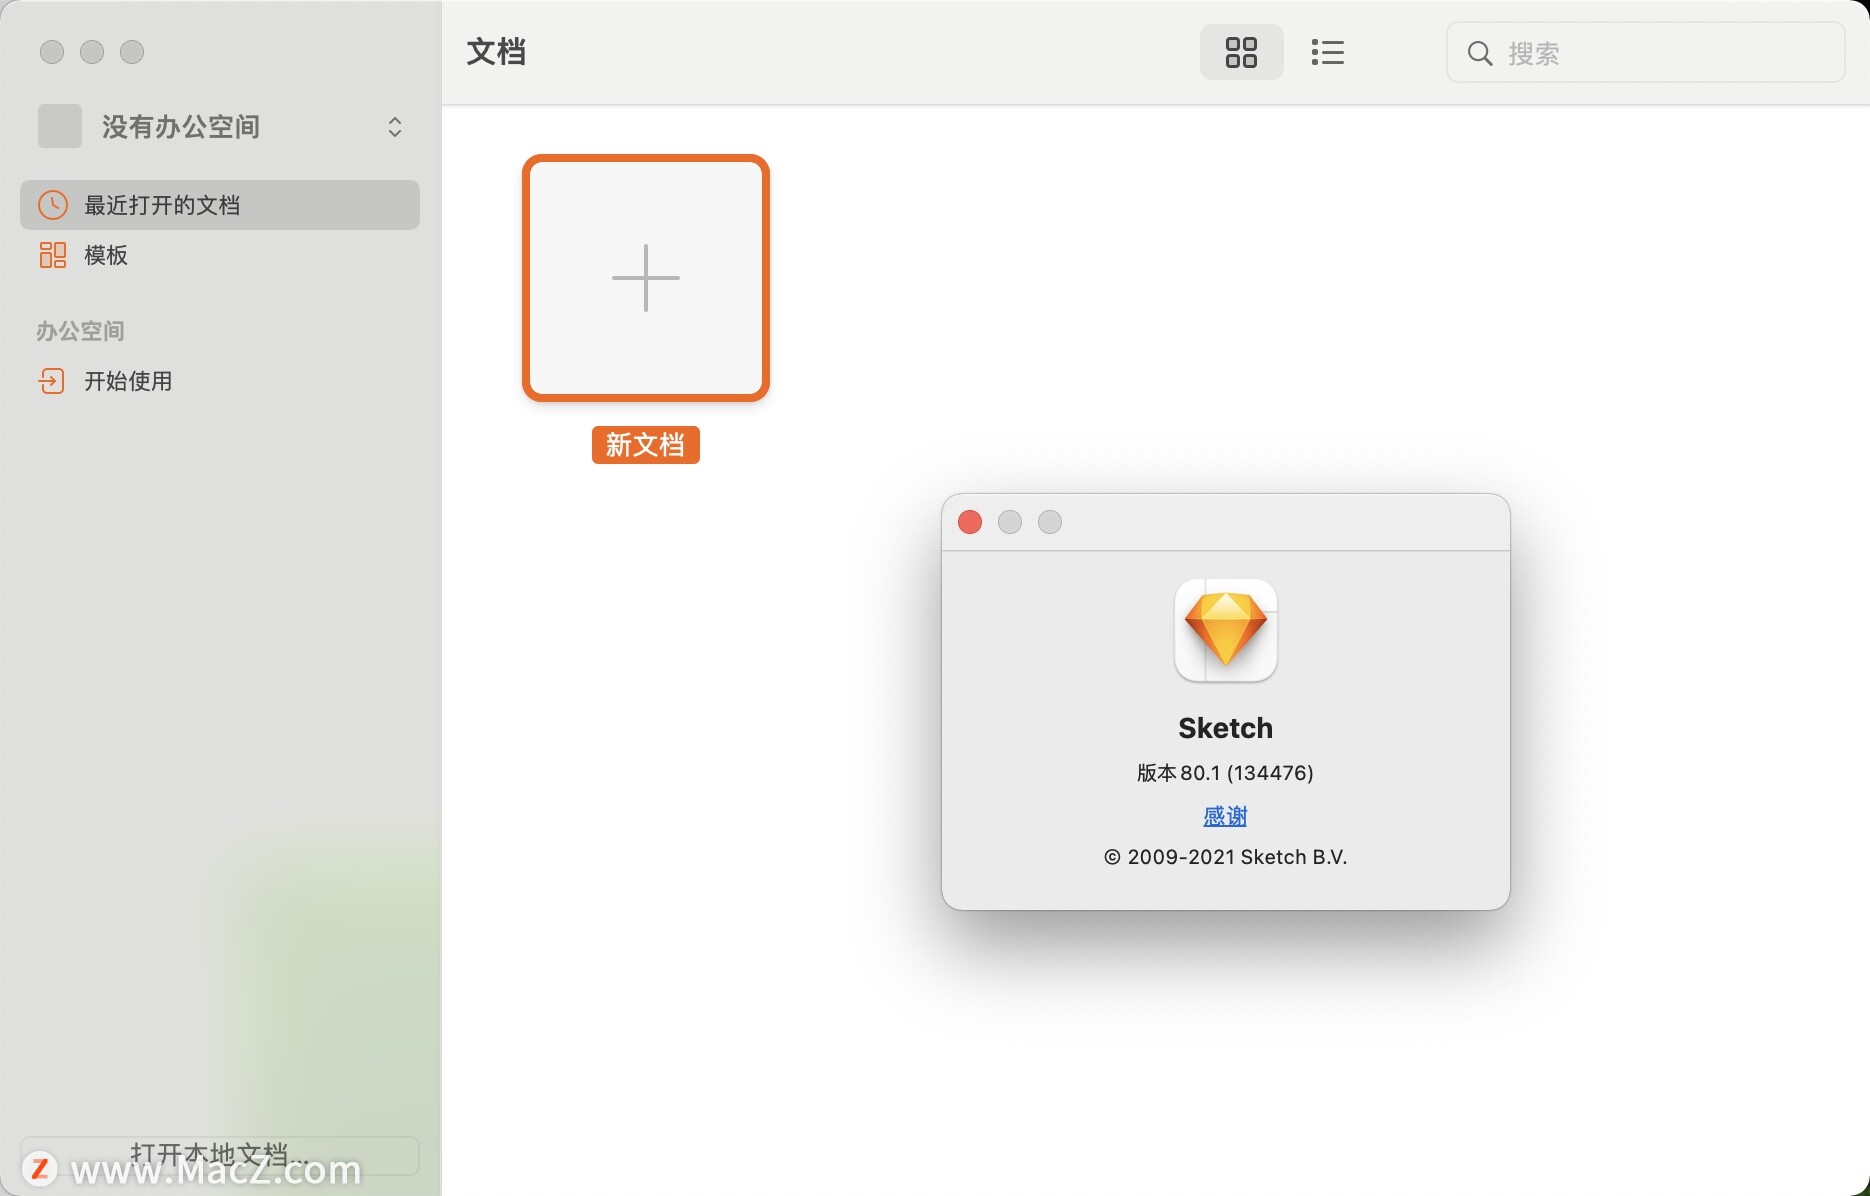Click the Sketch diamond app icon
Image resolution: width=1870 pixels, height=1196 pixels.
click(x=1226, y=631)
